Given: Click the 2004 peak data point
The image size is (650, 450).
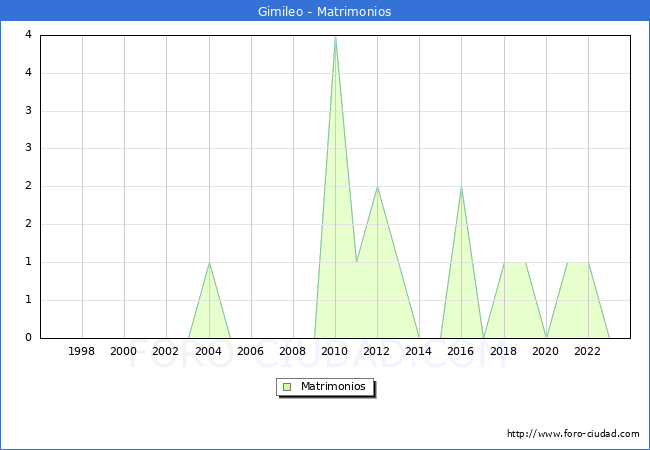Looking at the screenshot, I should pyautogui.click(x=209, y=263).
